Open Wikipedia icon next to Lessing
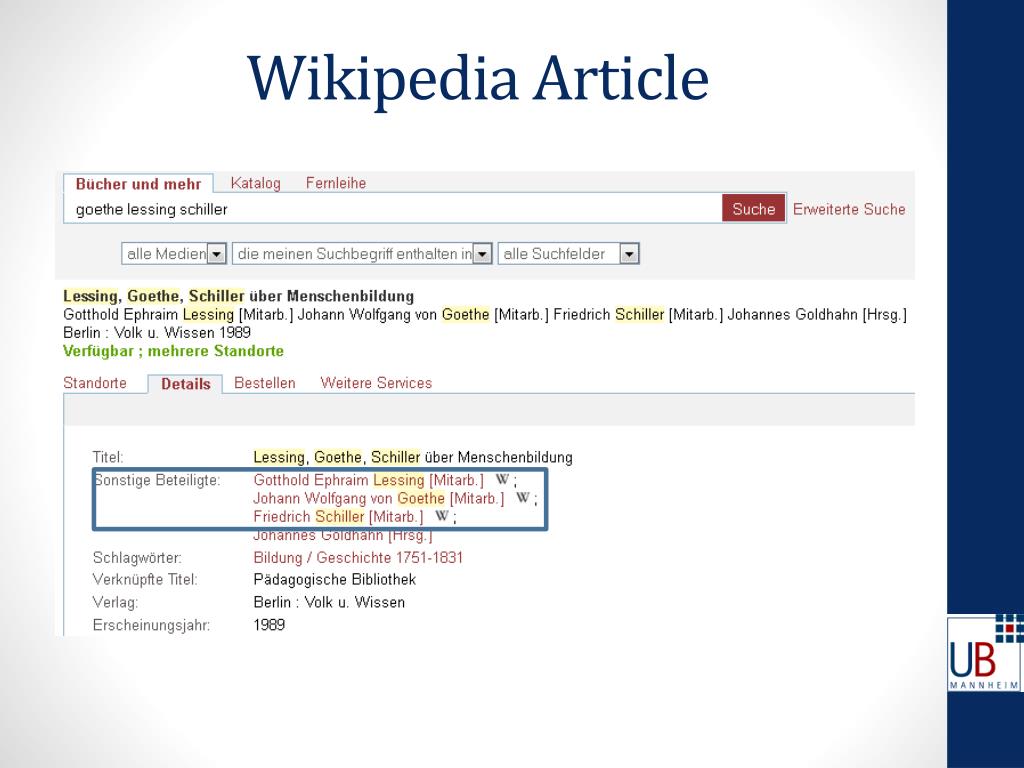1024x768 pixels. point(502,479)
